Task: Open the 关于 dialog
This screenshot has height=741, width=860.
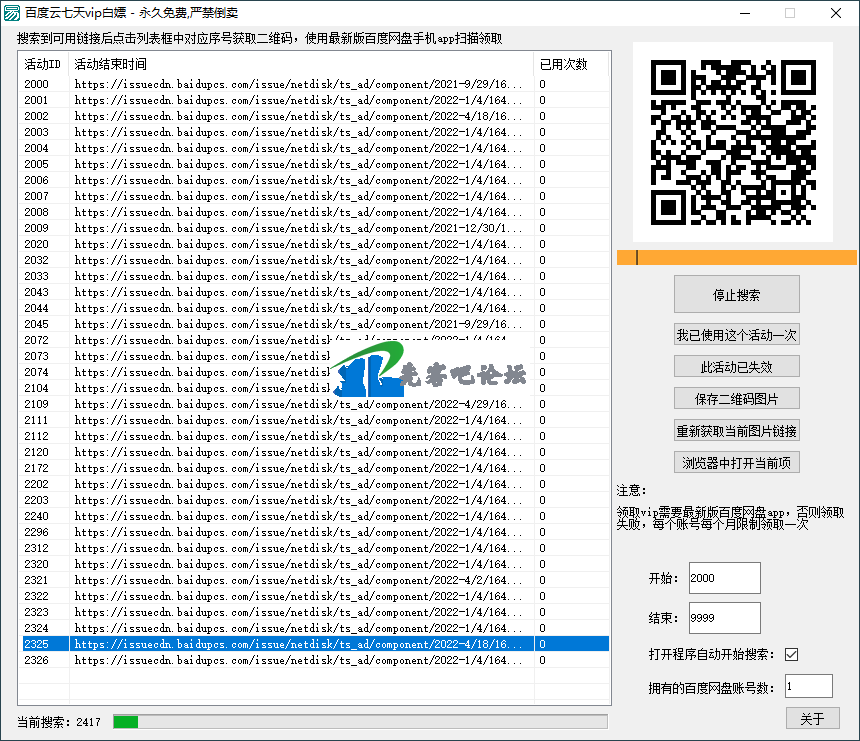Action: 812,718
